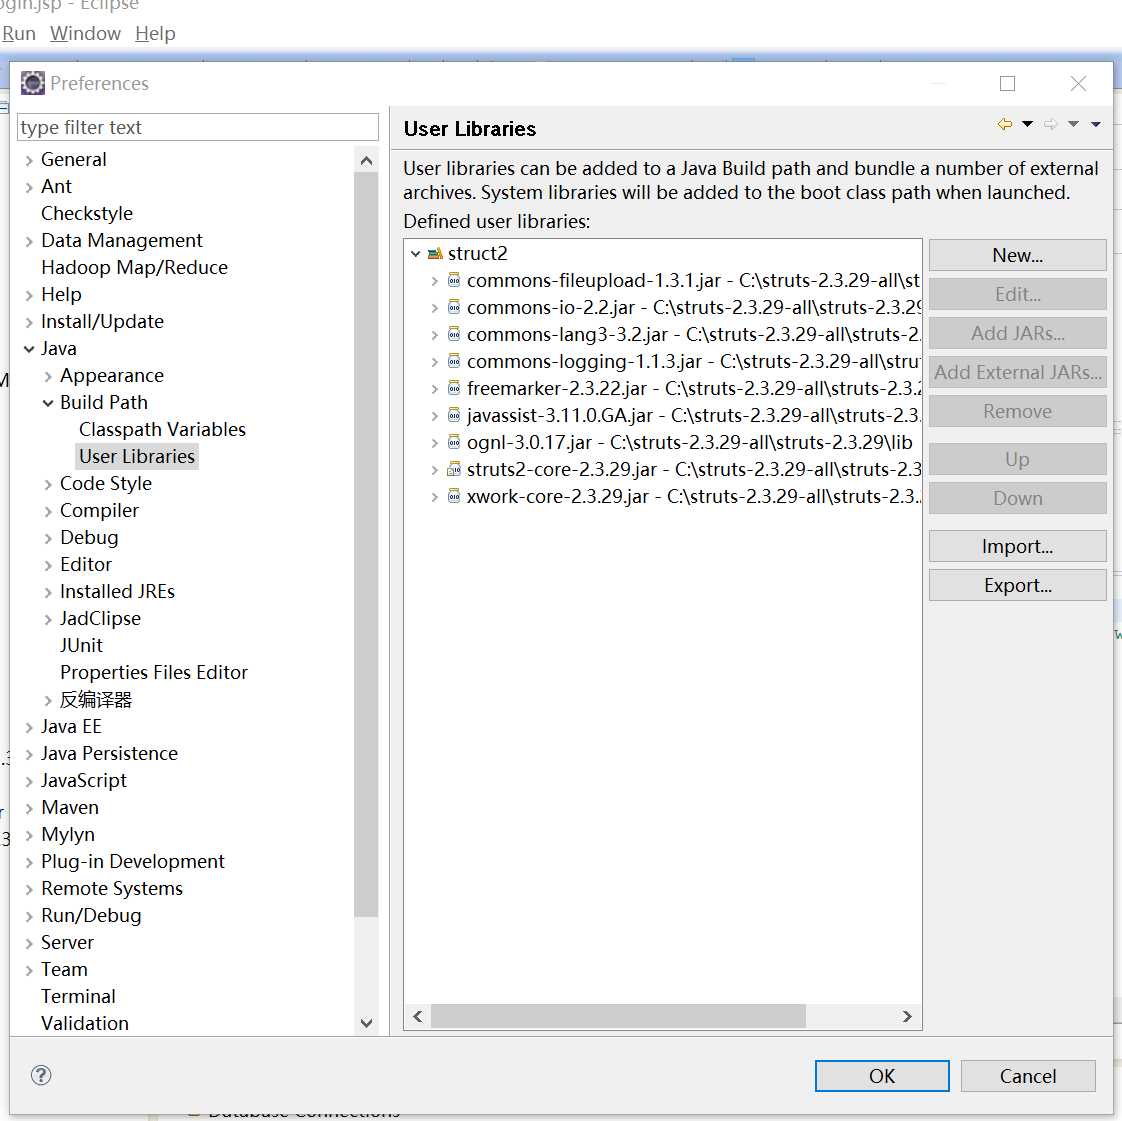Screen dimensions: 1122x1121
Task: Click the help question mark icon
Action: tap(41, 1075)
